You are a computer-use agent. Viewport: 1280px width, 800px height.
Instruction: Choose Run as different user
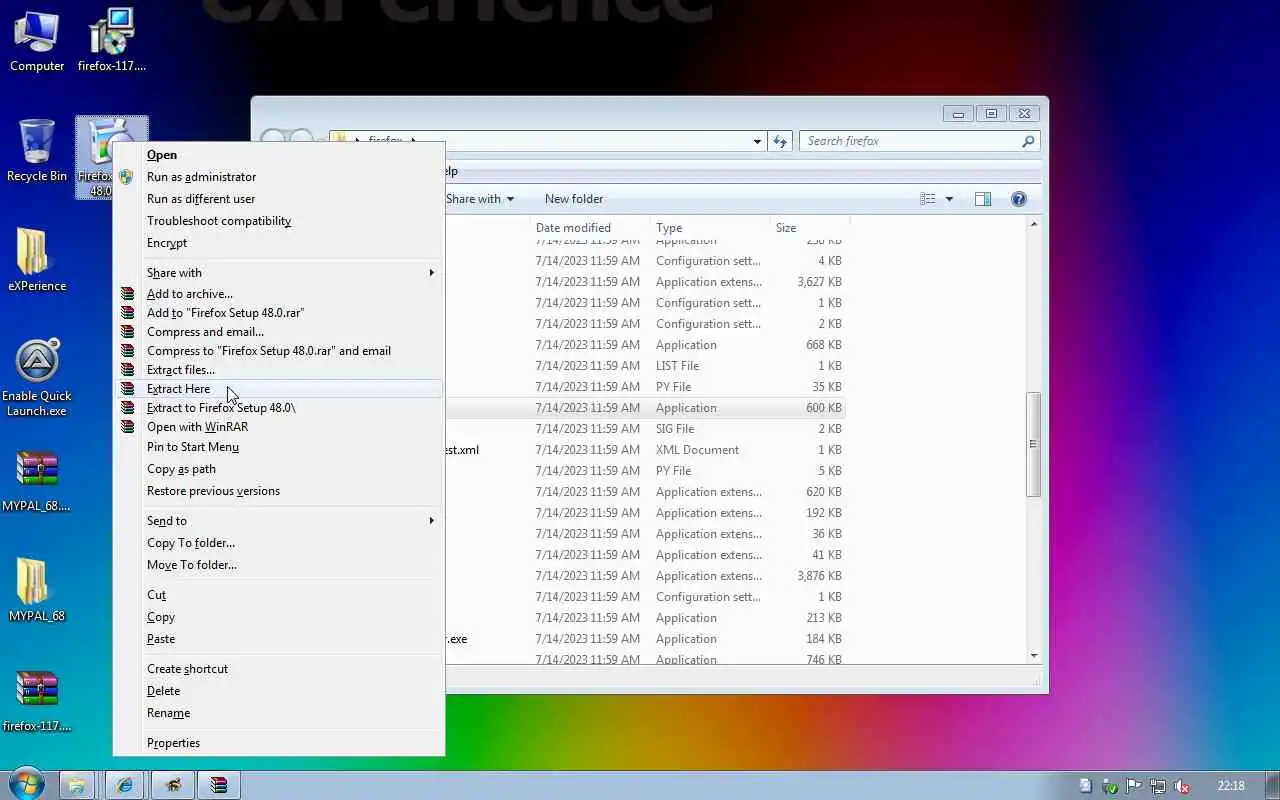[x=279, y=199]
